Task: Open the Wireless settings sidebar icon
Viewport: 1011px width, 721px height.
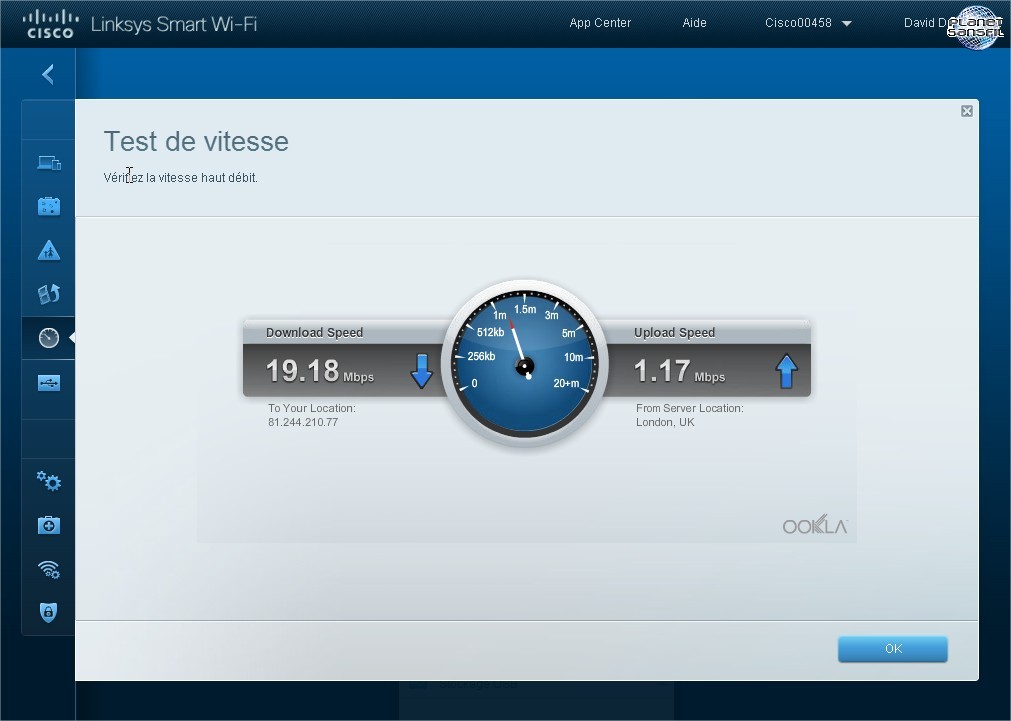Action: click(49, 569)
